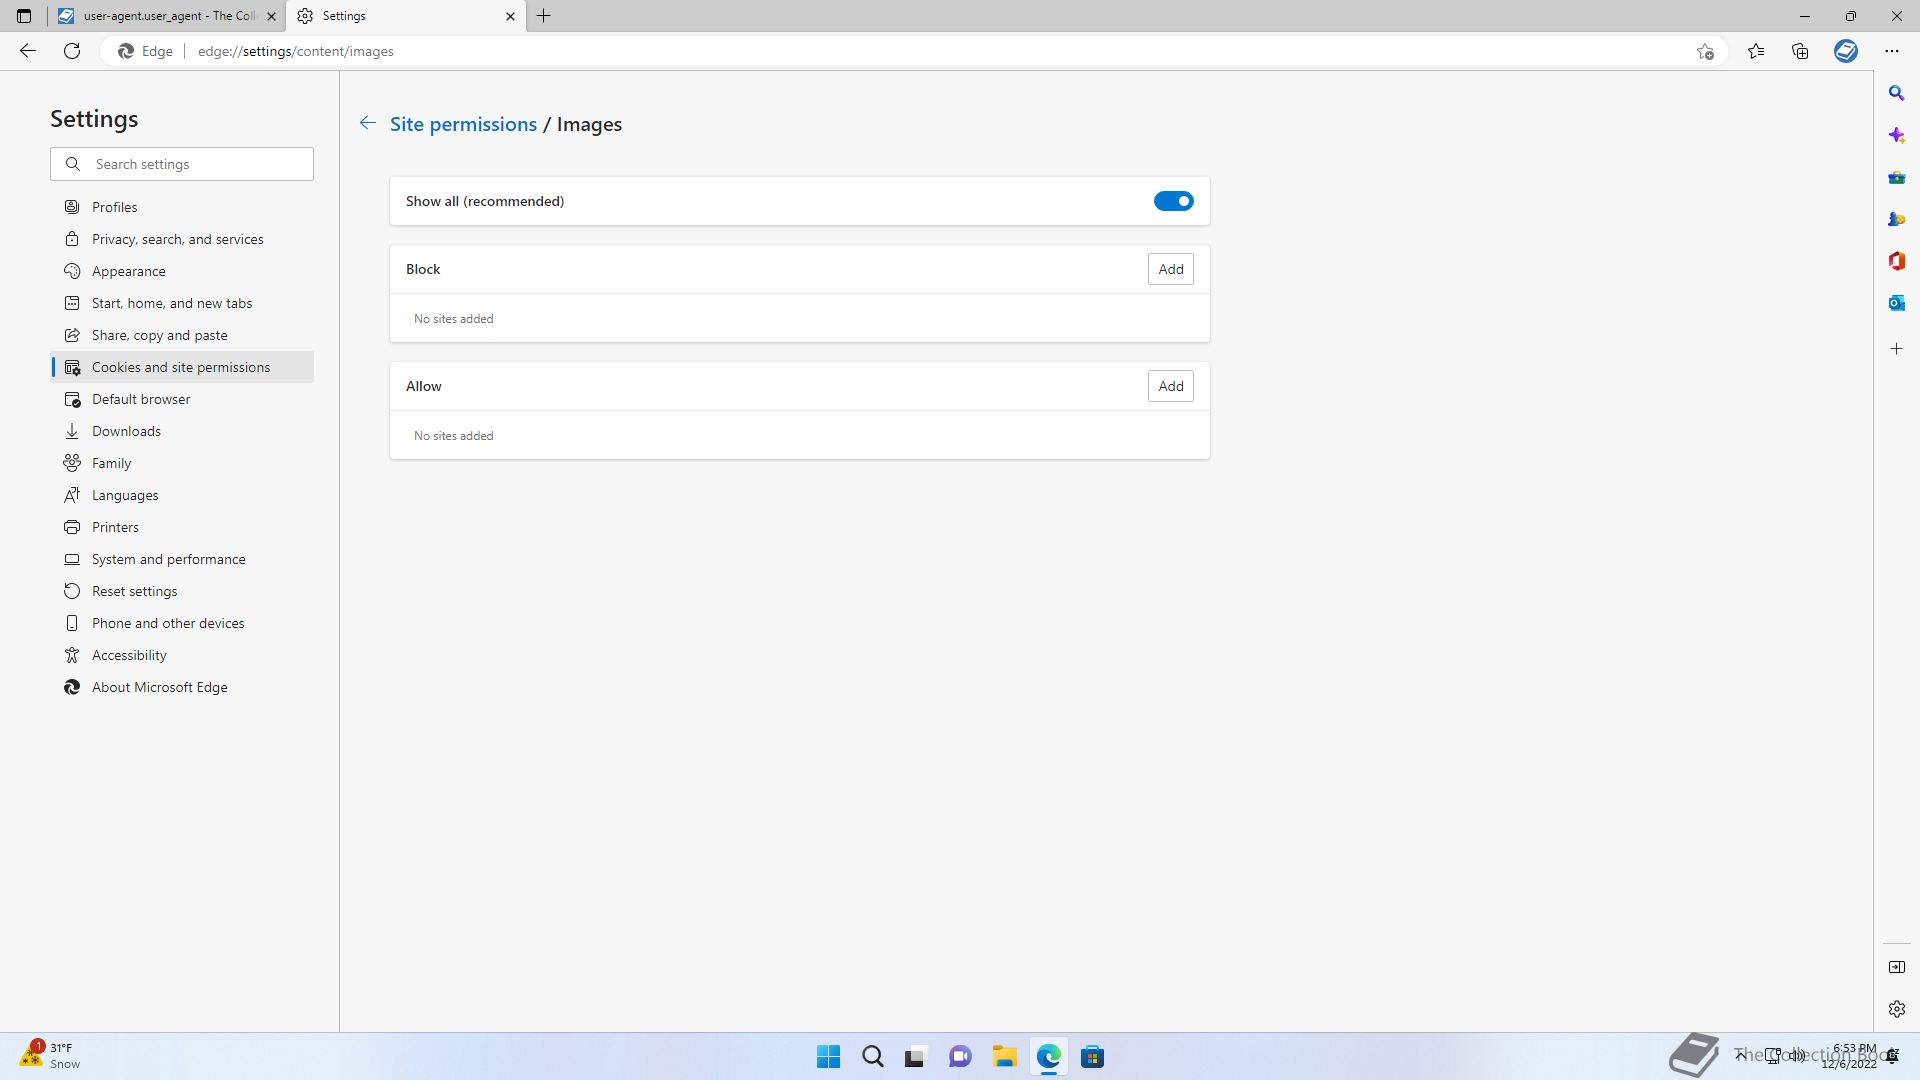Click the Search settings field
Screen dimensions: 1920x1080
195,164
